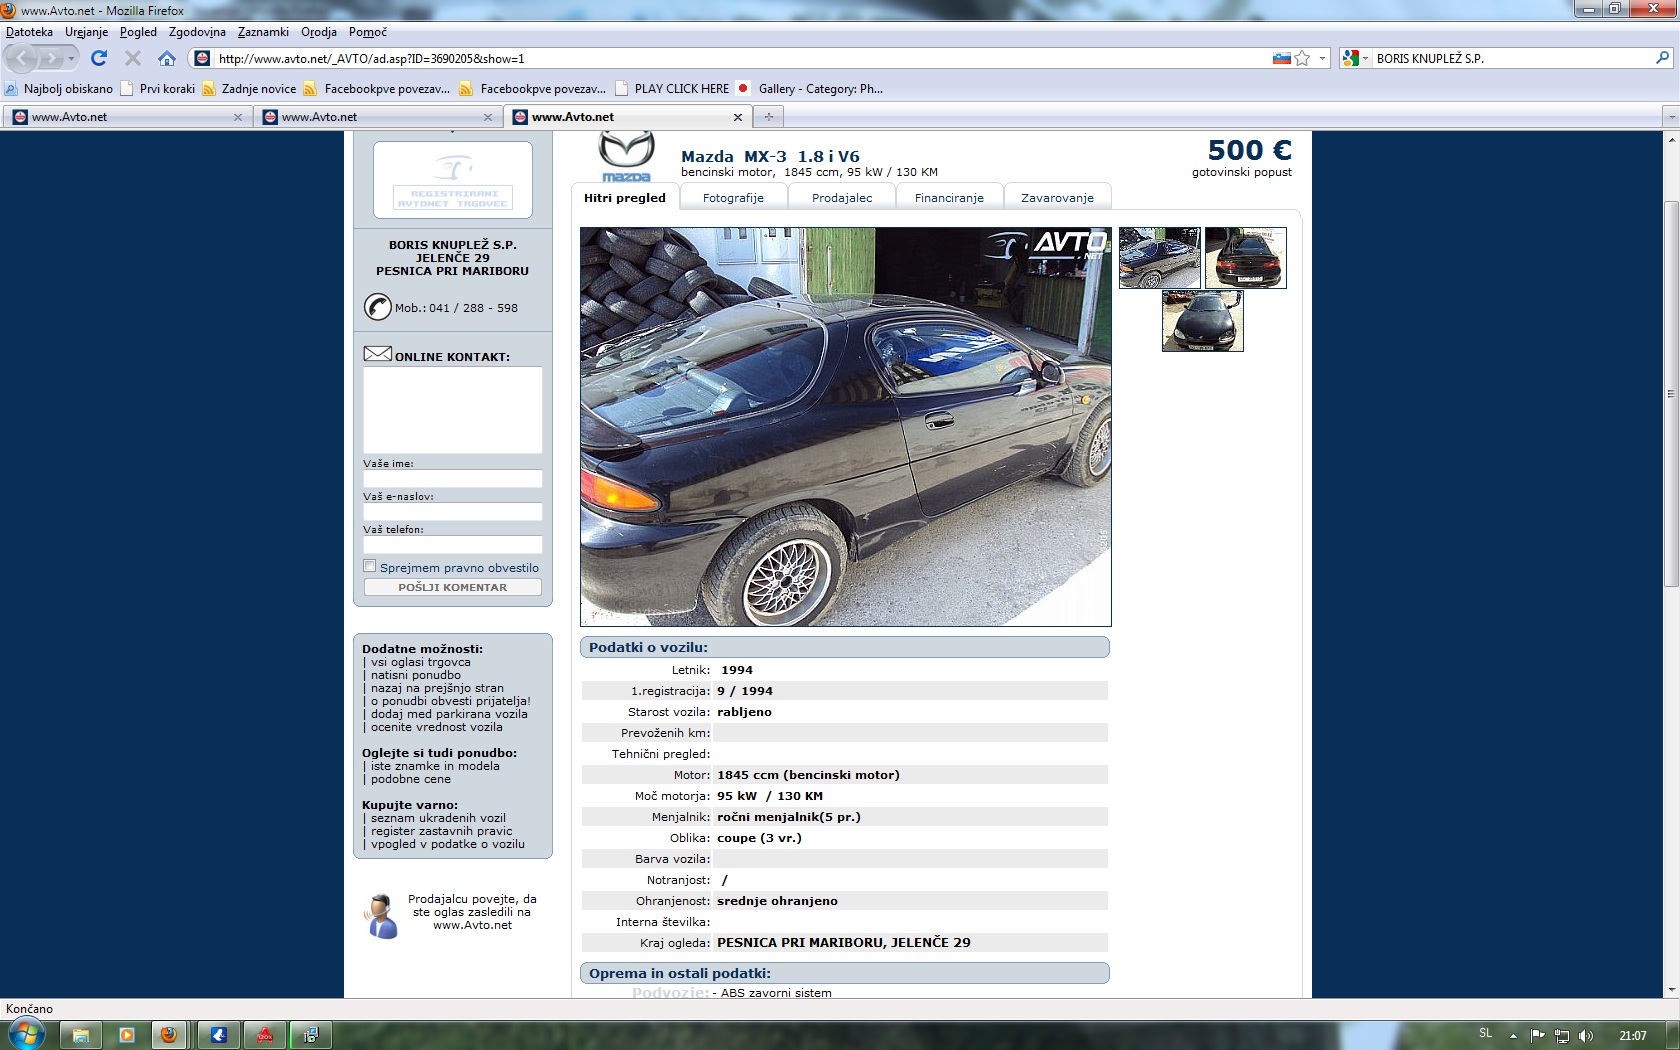Open the 'podobne cene' link
Screen dimensions: 1680x1050
[x=411, y=779]
